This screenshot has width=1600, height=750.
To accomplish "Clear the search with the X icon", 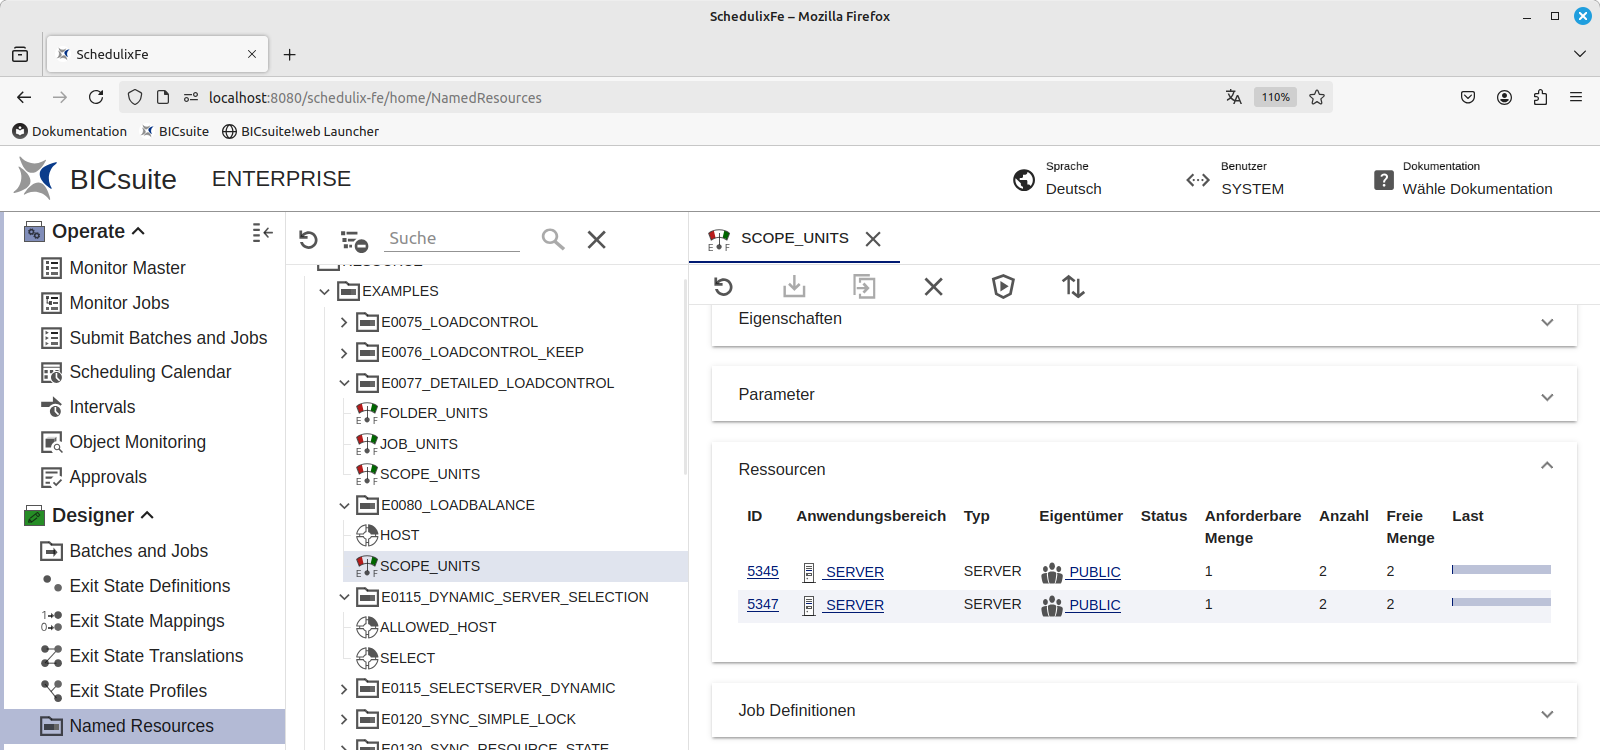I will (597, 239).
